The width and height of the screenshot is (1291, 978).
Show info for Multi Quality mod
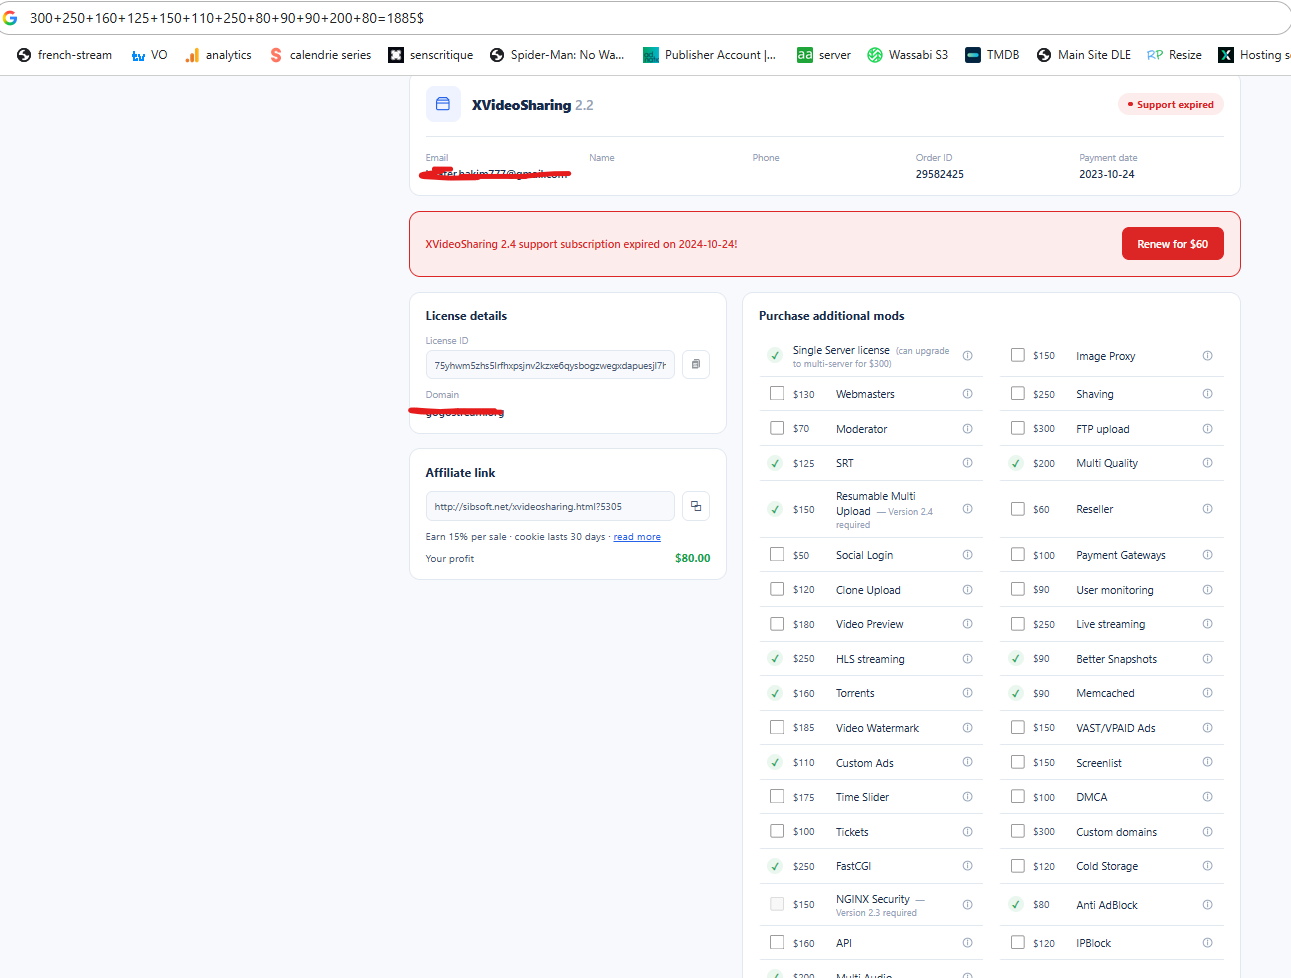[1207, 463]
